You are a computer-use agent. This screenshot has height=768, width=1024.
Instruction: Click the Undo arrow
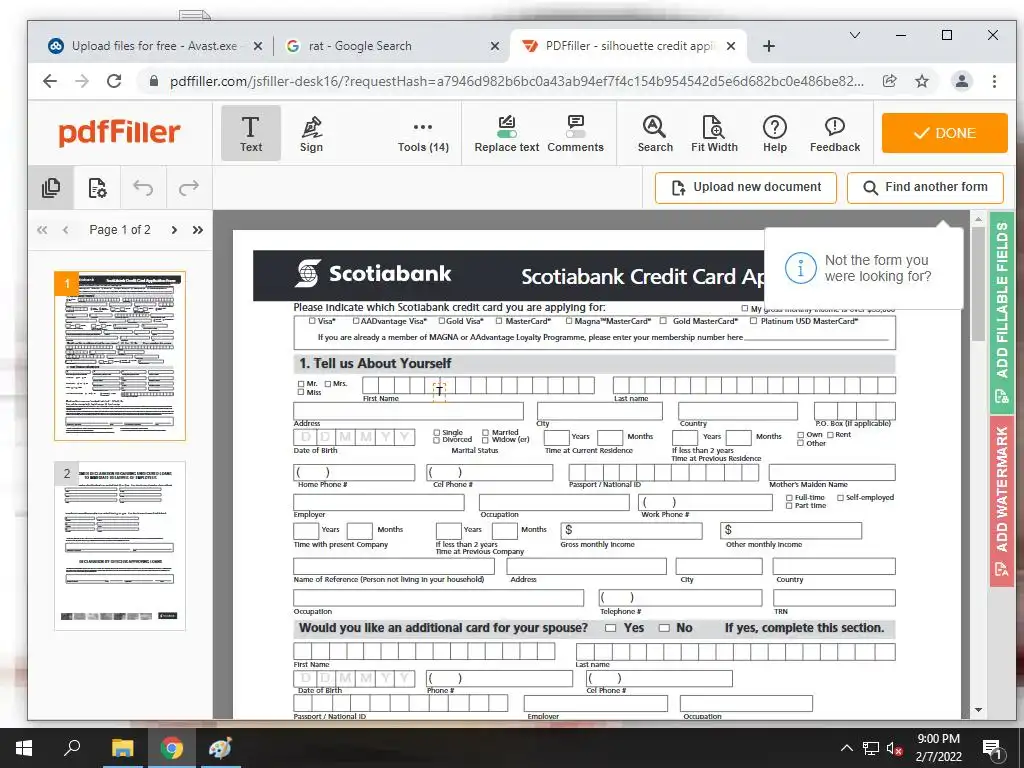tap(143, 188)
